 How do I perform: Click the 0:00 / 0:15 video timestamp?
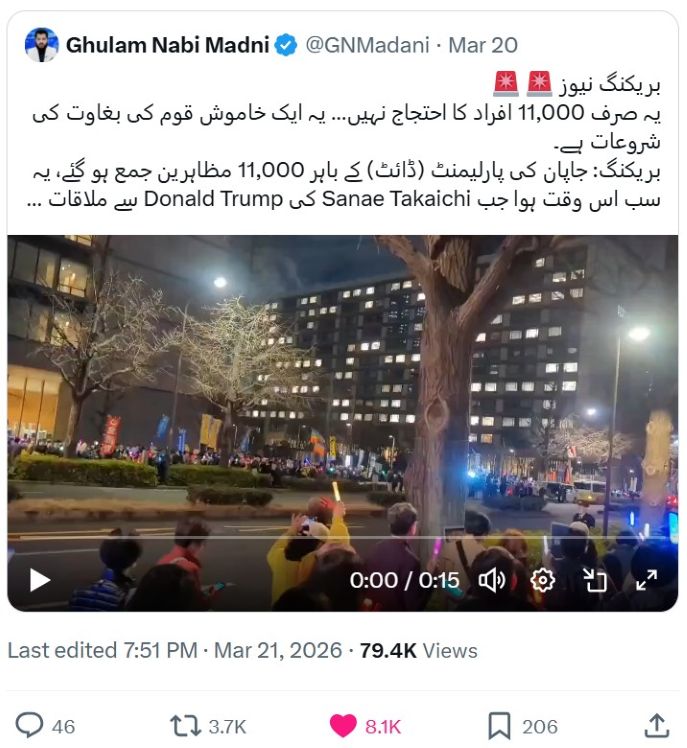(x=404, y=580)
